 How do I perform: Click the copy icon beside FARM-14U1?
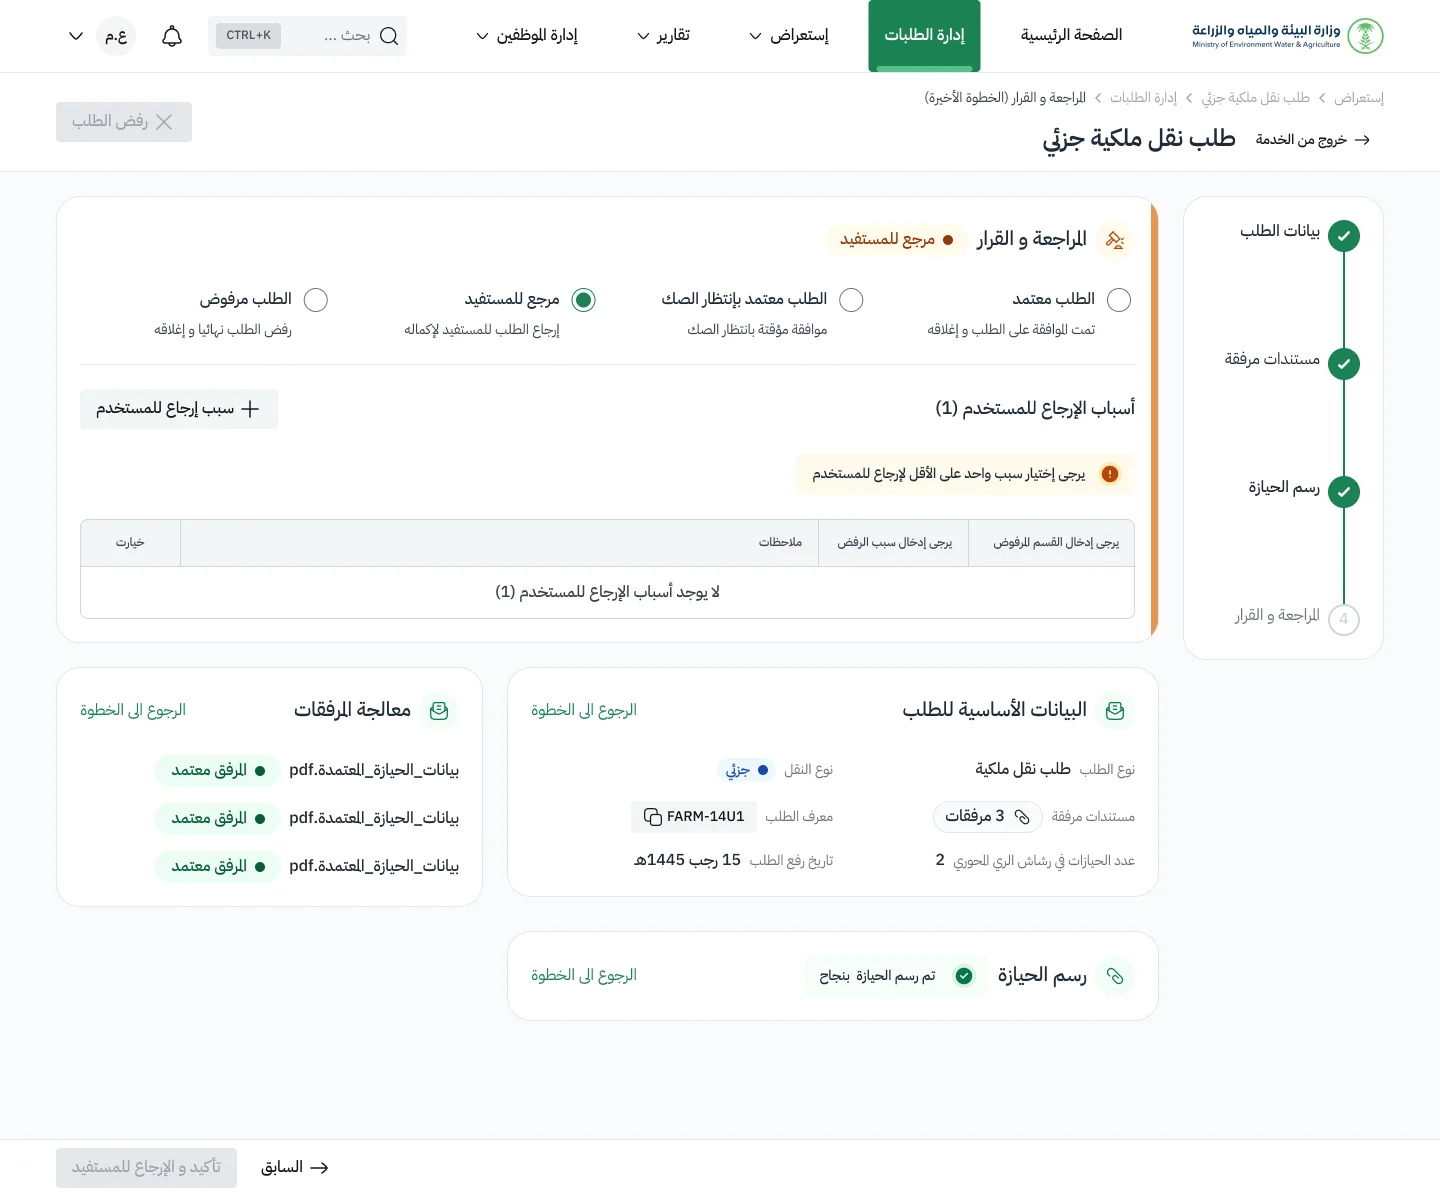click(652, 817)
